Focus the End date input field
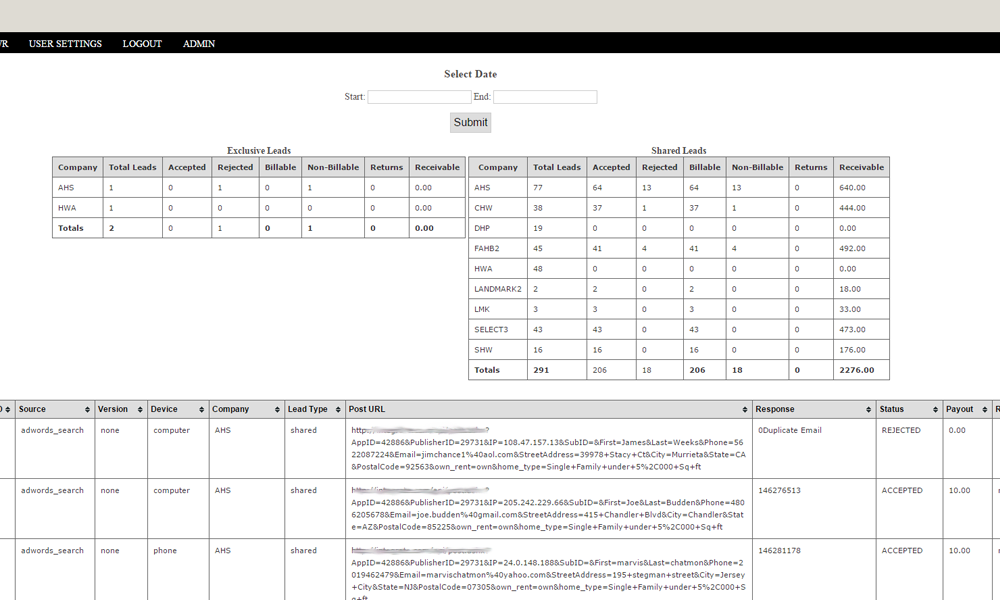Screen dimensions: 1000x600 coord(545,97)
